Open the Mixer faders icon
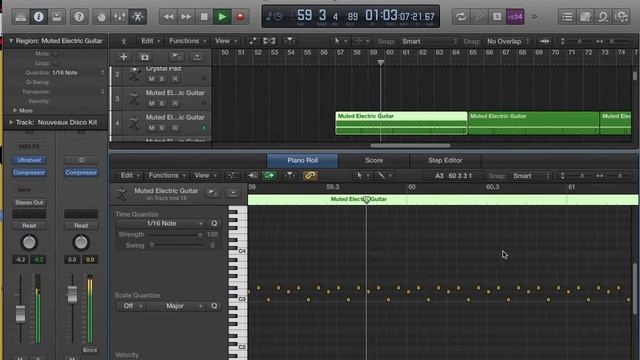Viewport: 640px width, 360px height. [119, 17]
